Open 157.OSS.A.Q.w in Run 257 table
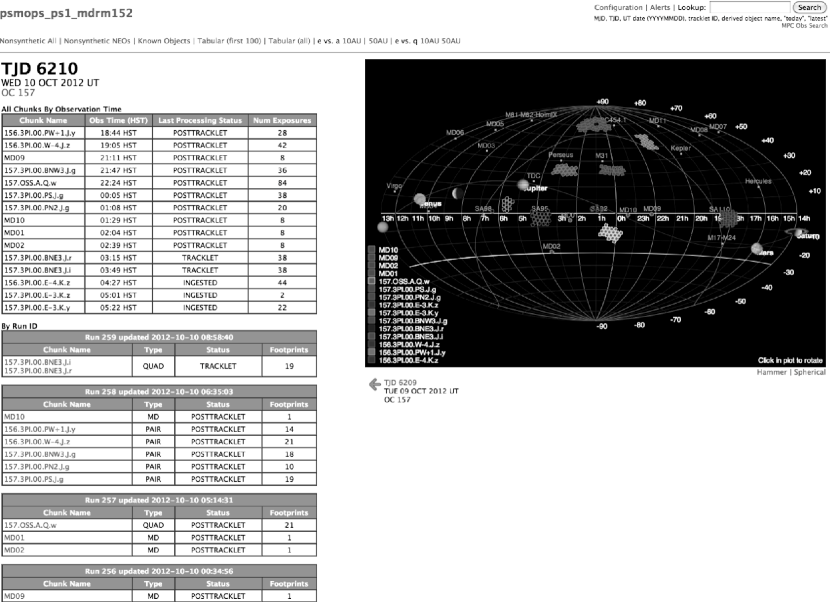The image size is (830, 602). (30, 525)
